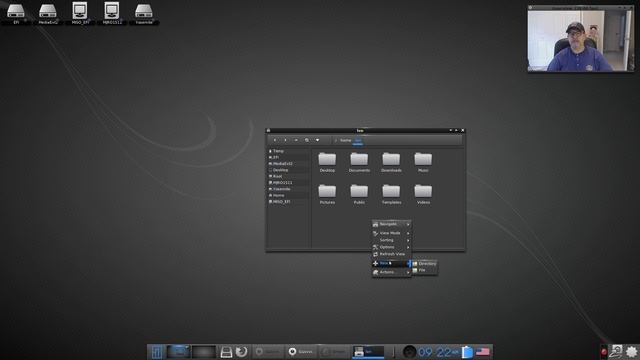Open the Templates folder
This screenshot has height=360, width=640.
[391, 194]
